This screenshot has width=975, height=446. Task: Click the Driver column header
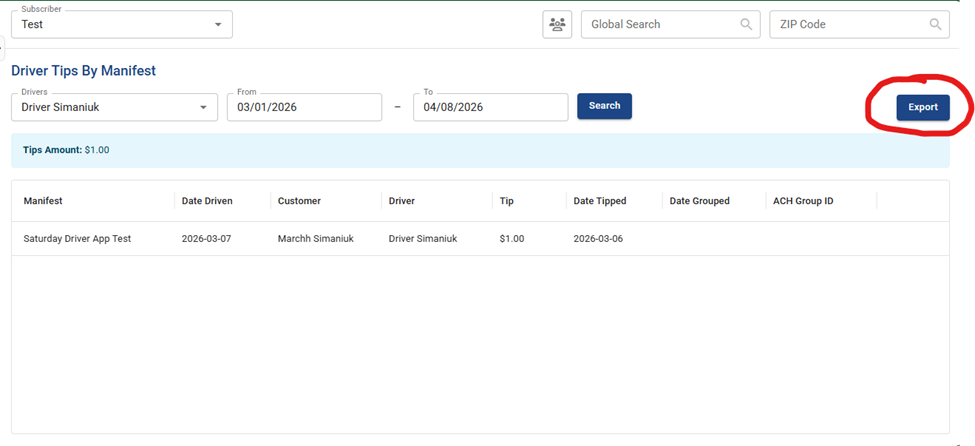tap(405, 201)
